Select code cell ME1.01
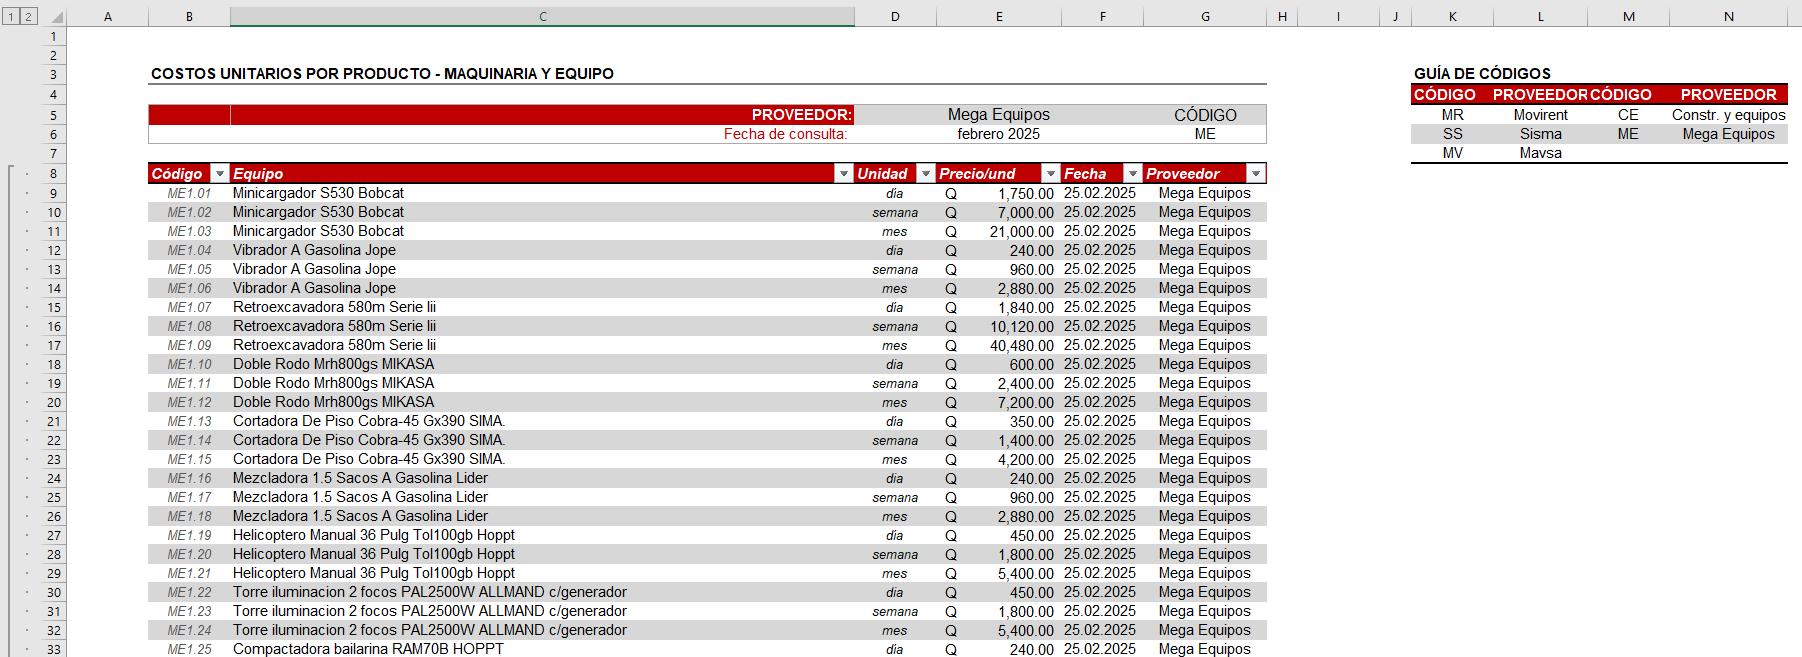Screen dimensions: 1802x657 189,193
